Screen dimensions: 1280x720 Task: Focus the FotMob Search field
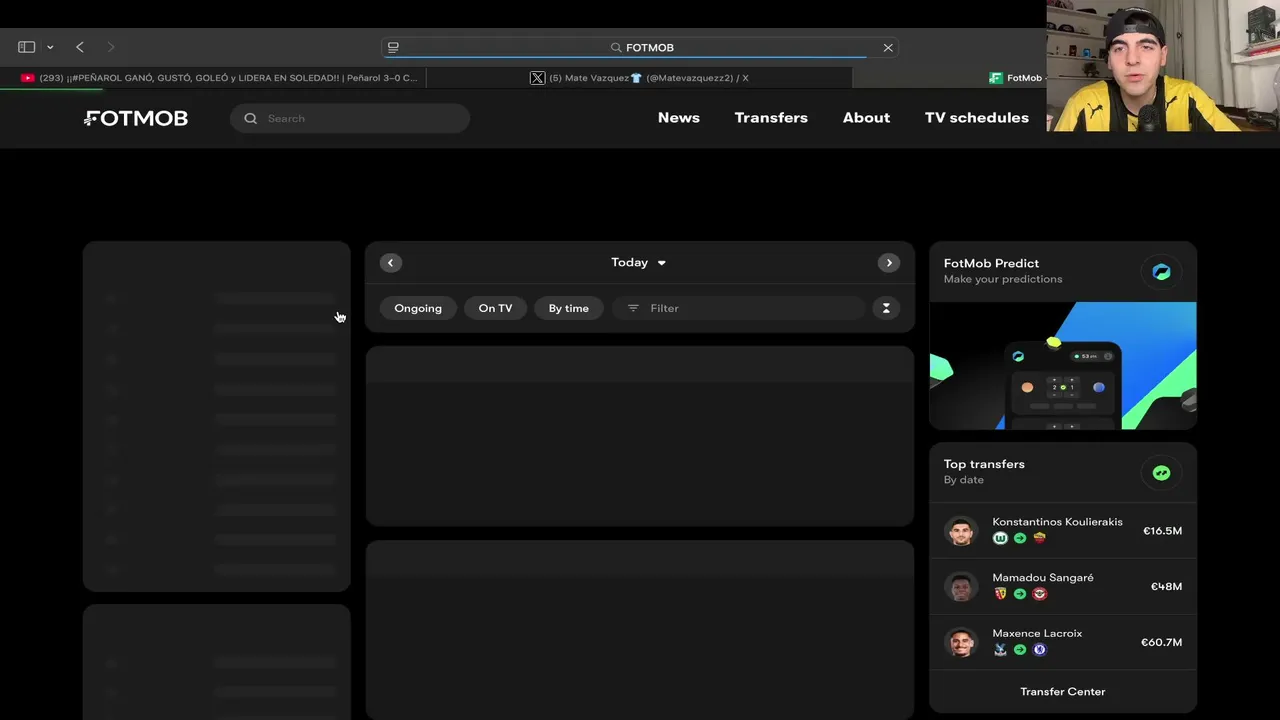(x=350, y=118)
